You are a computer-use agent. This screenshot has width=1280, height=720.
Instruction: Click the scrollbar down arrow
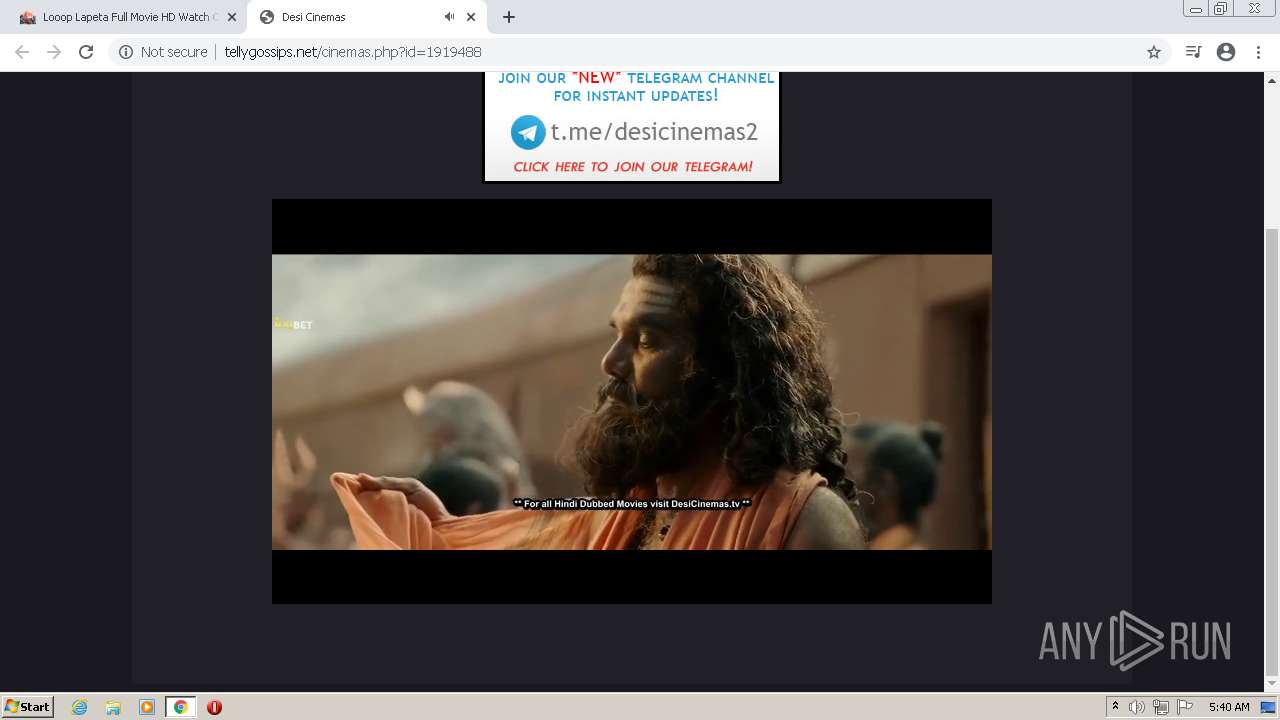click(1272, 685)
